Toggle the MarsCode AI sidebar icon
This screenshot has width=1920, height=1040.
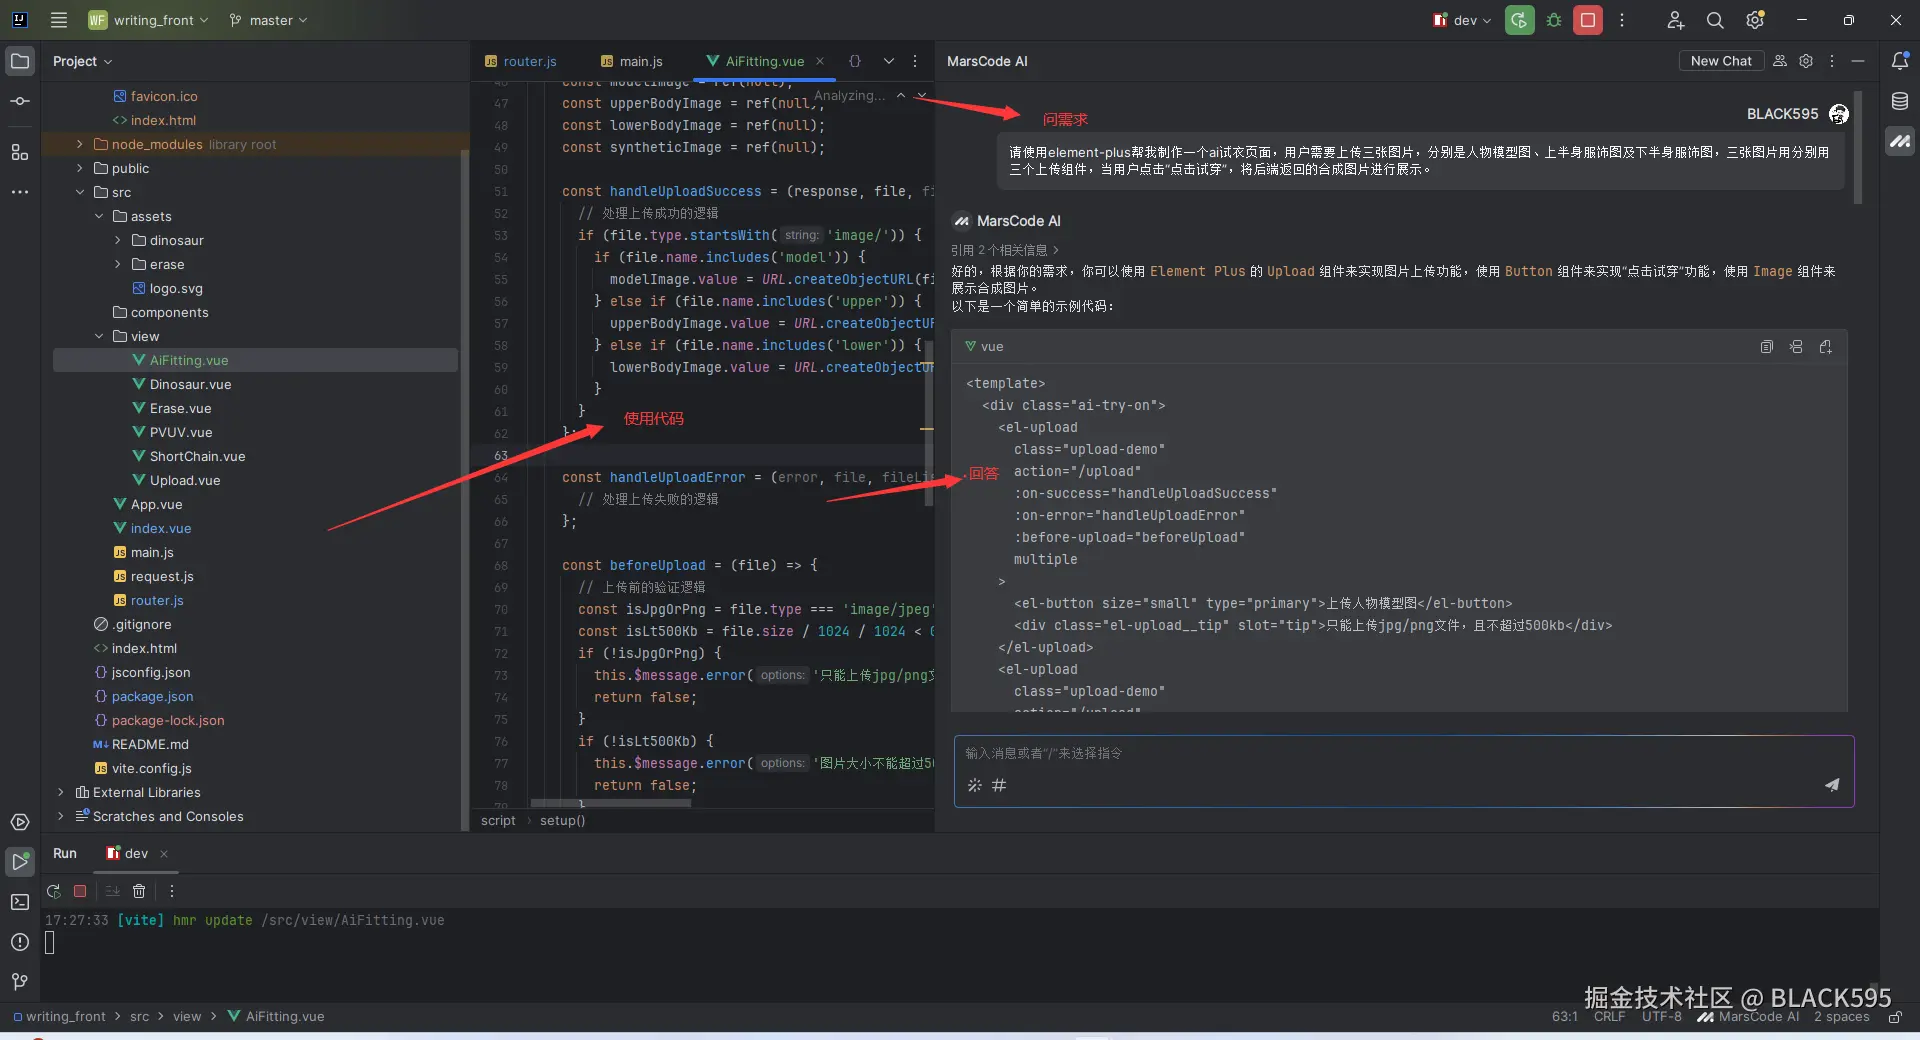point(1900,141)
